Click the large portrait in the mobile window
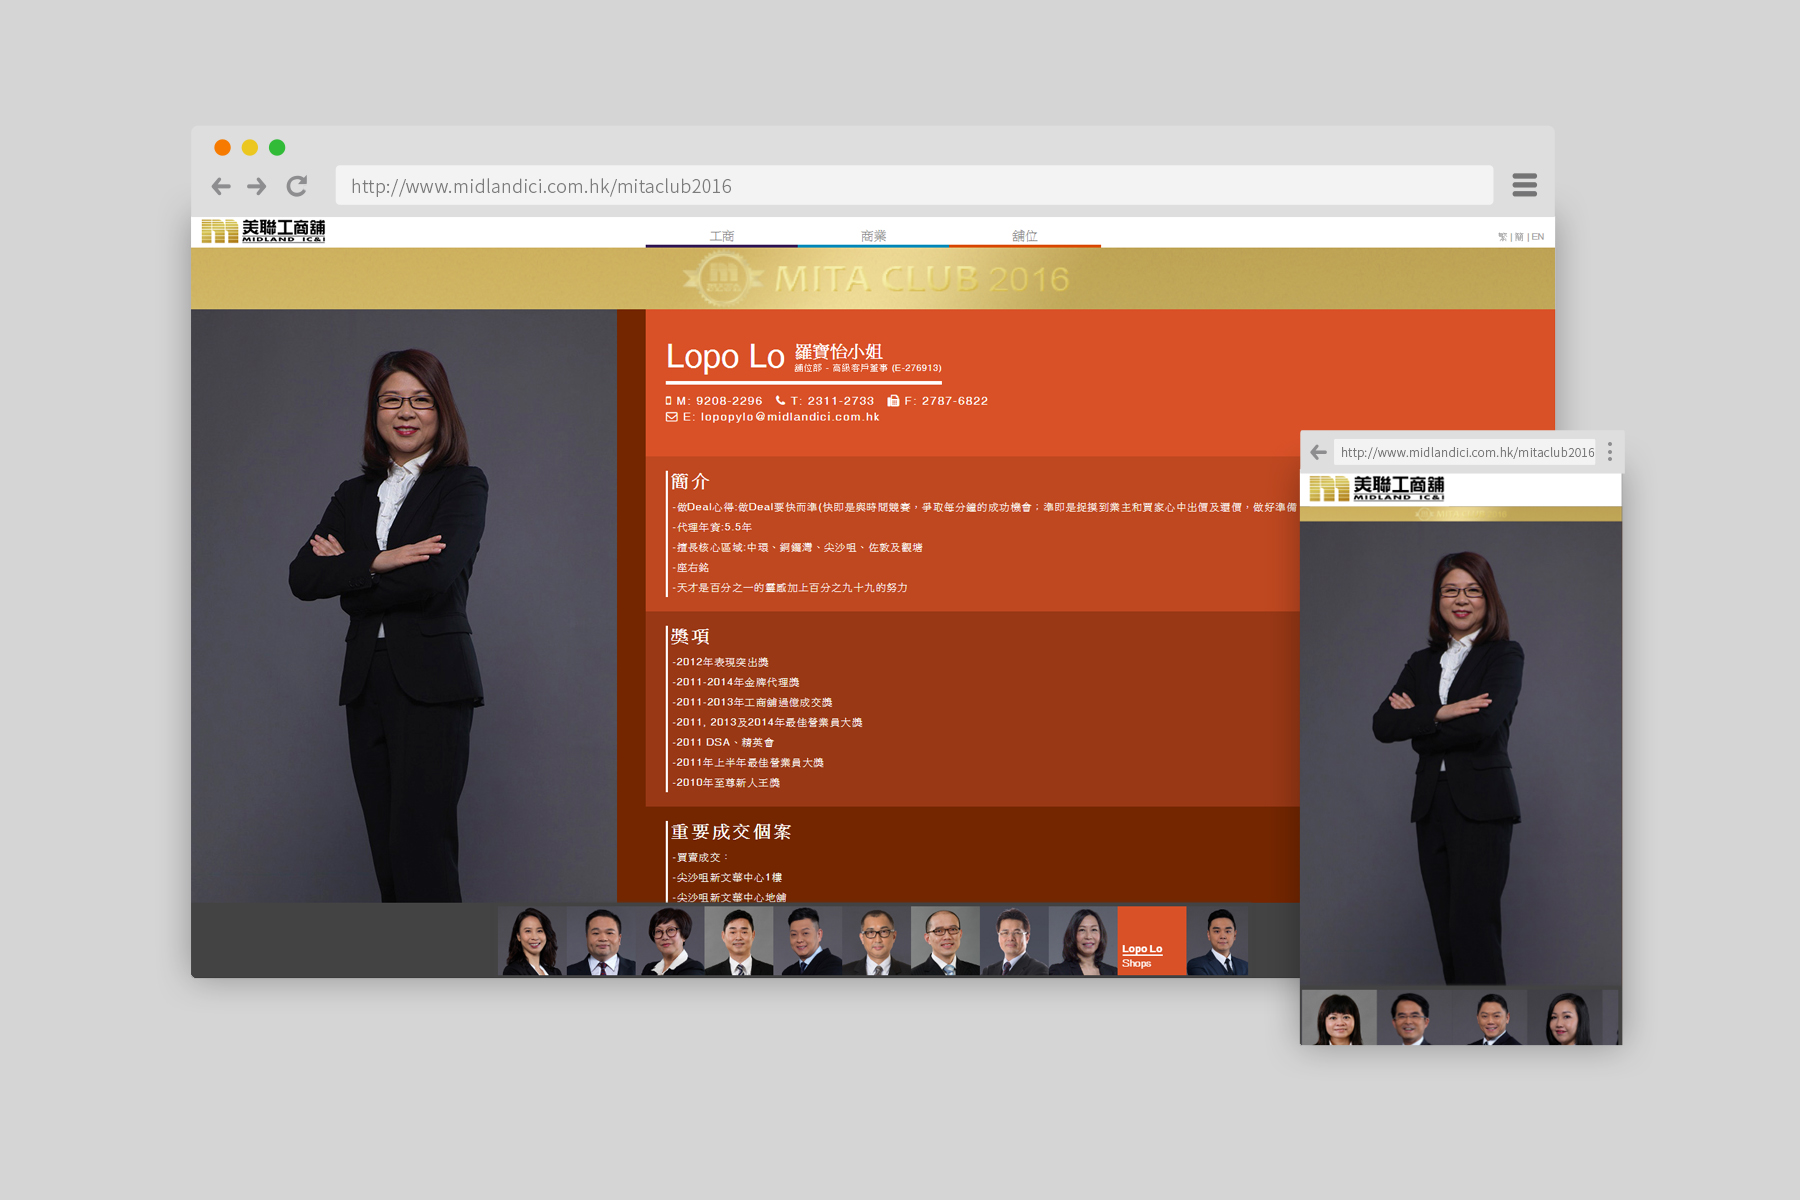The image size is (1800, 1200). pyautogui.click(x=1461, y=753)
